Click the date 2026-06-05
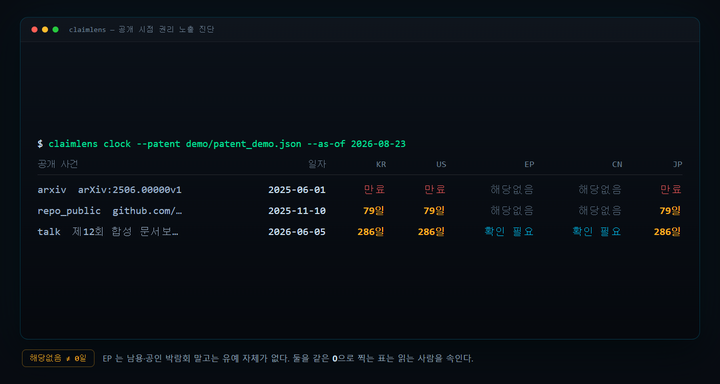 [297, 232]
